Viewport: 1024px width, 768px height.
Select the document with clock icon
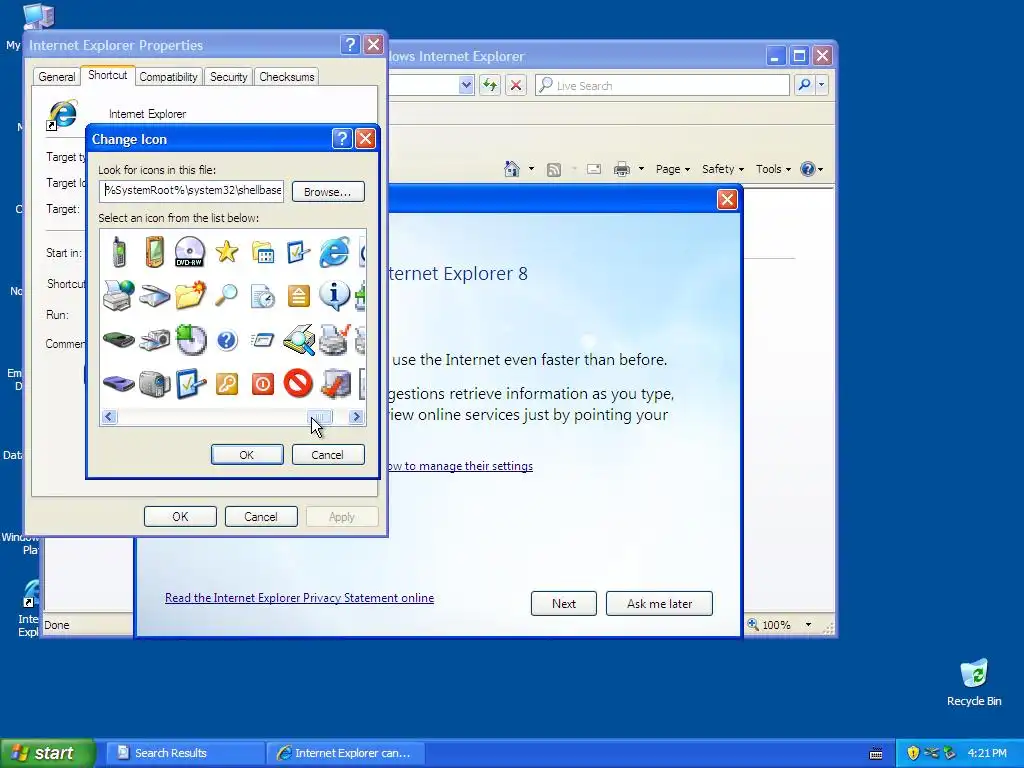click(x=263, y=296)
